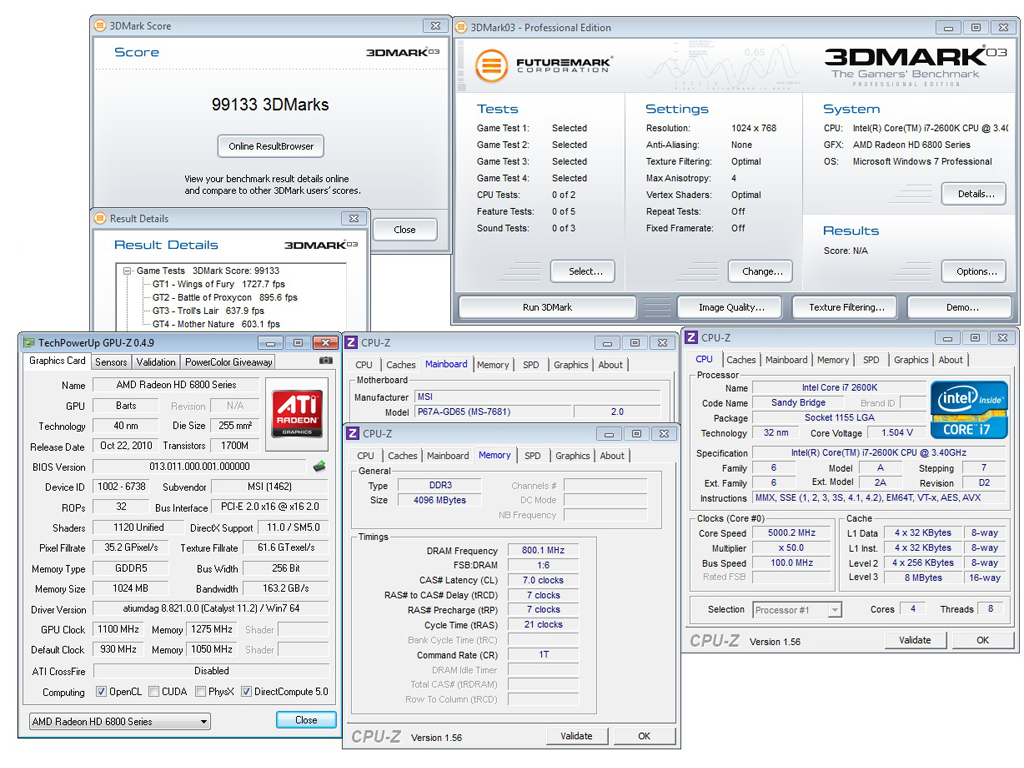Click the "99133 3DMarks" score text

tap(270, 104)
